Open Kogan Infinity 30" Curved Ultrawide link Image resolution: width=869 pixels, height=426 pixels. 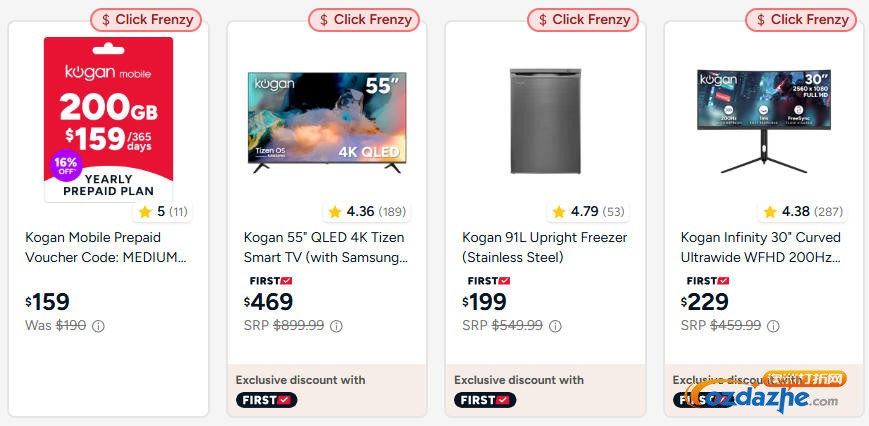(x=761, y=247)
